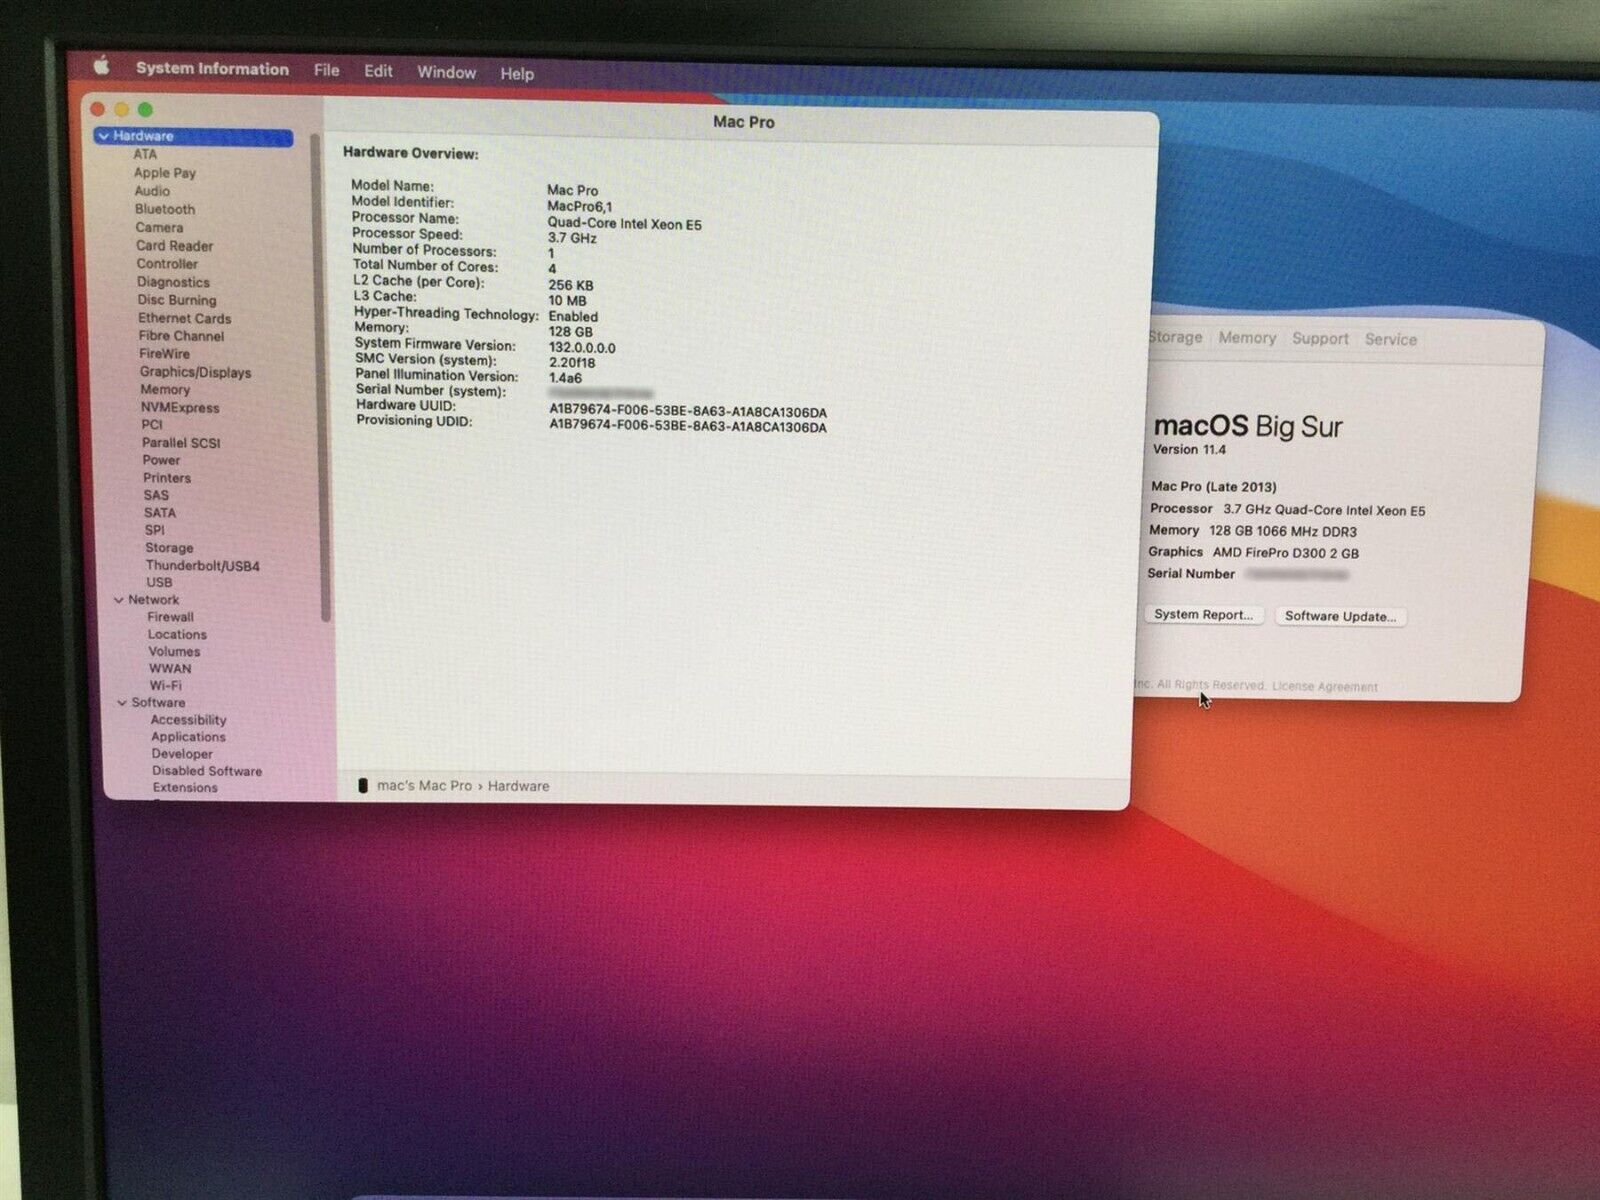Open the License Agreement link

(x=1324, y=687)
